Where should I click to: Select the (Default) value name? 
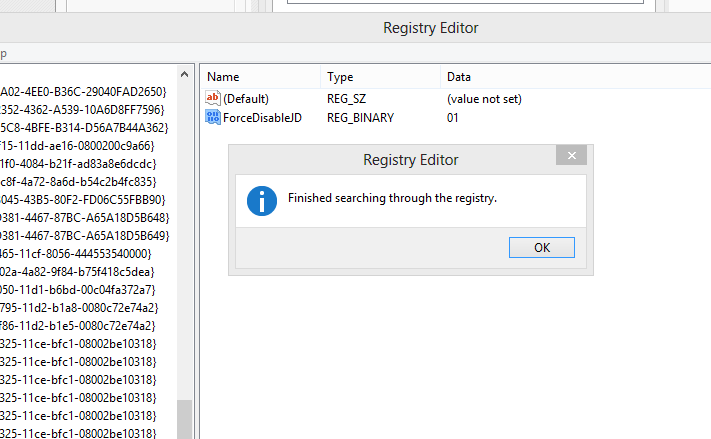pyautogui.click(x=246, y=99)
